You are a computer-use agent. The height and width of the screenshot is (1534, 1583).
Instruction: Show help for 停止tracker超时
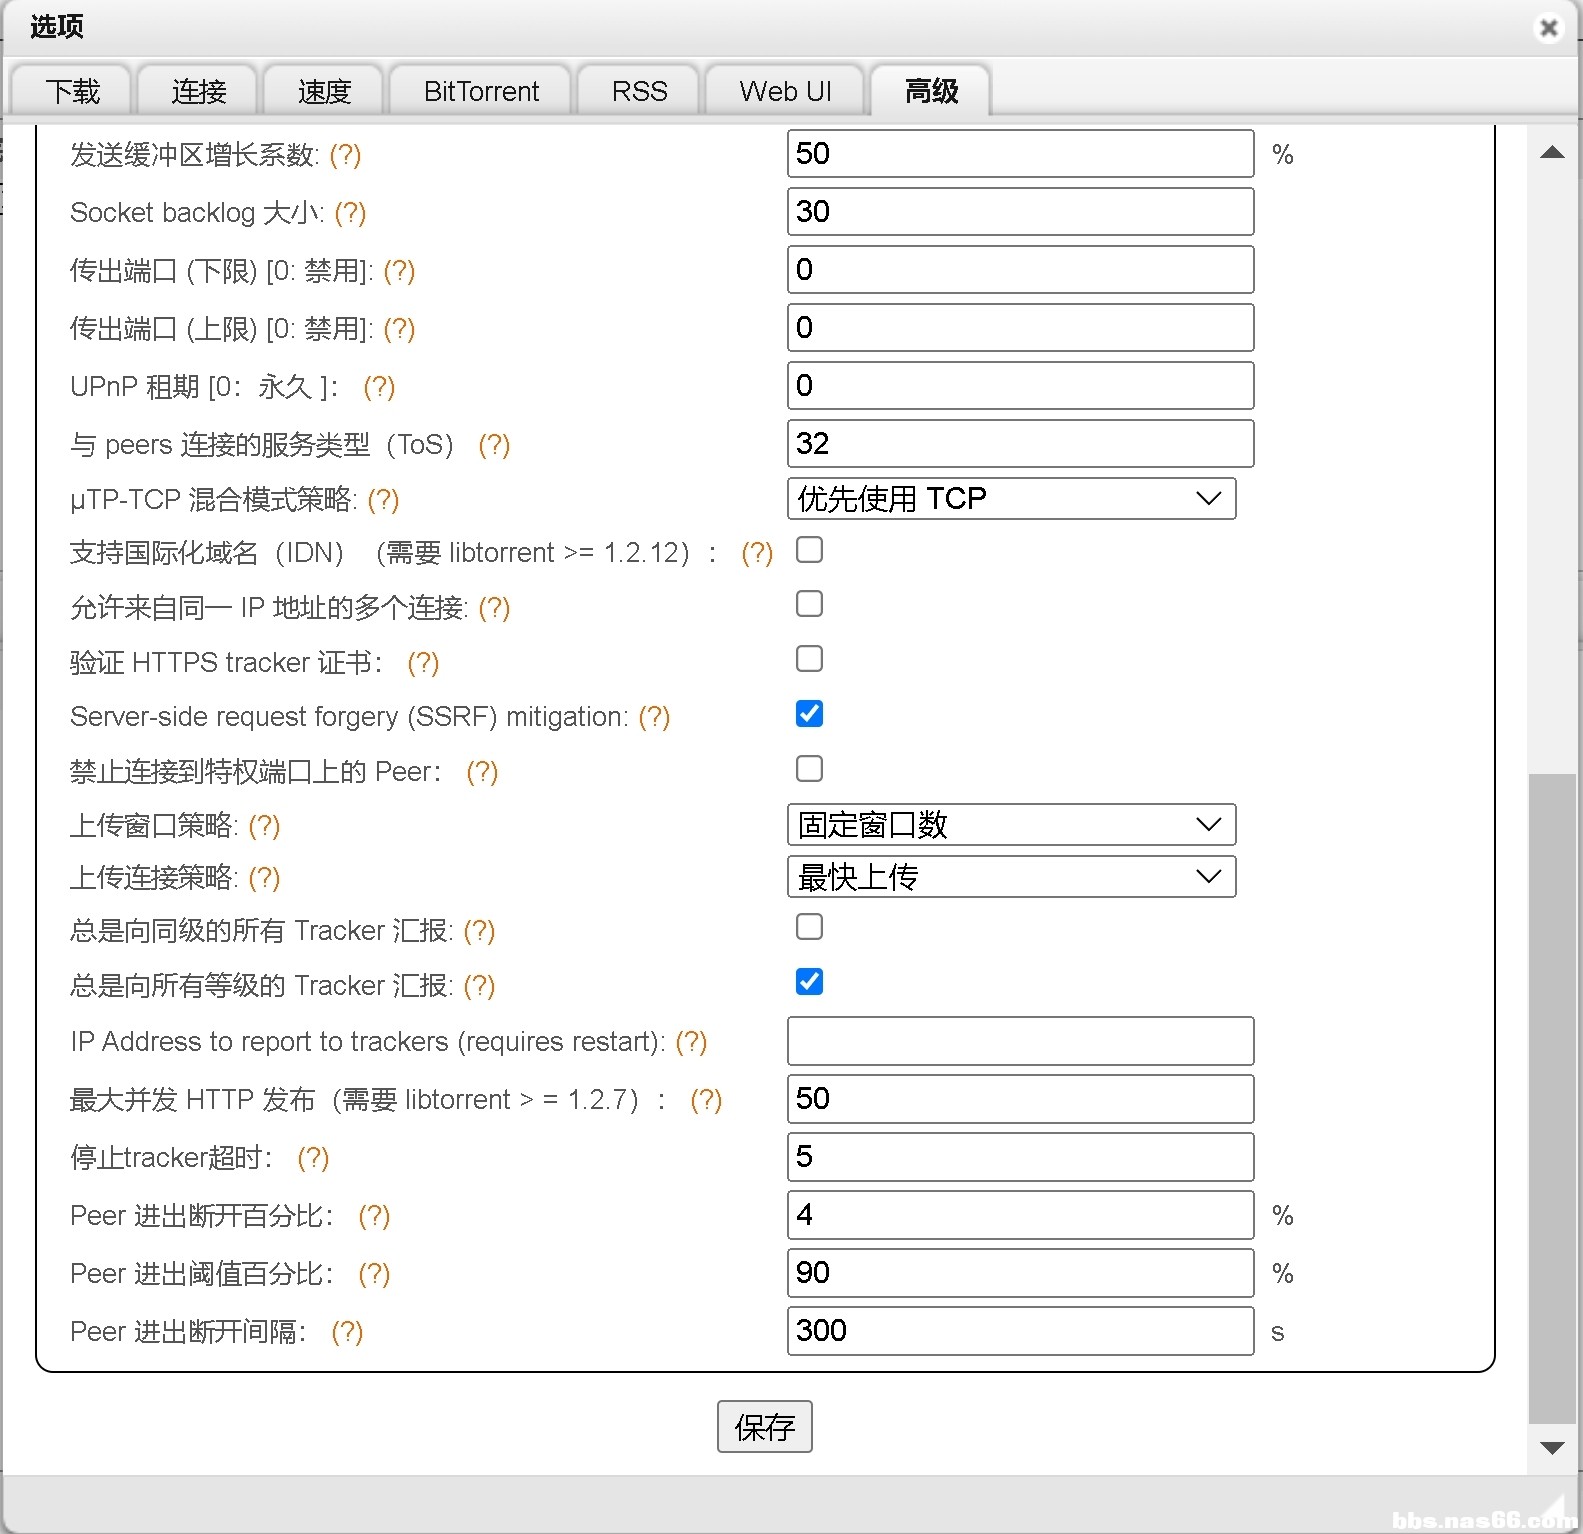[x=313, y=1158]
